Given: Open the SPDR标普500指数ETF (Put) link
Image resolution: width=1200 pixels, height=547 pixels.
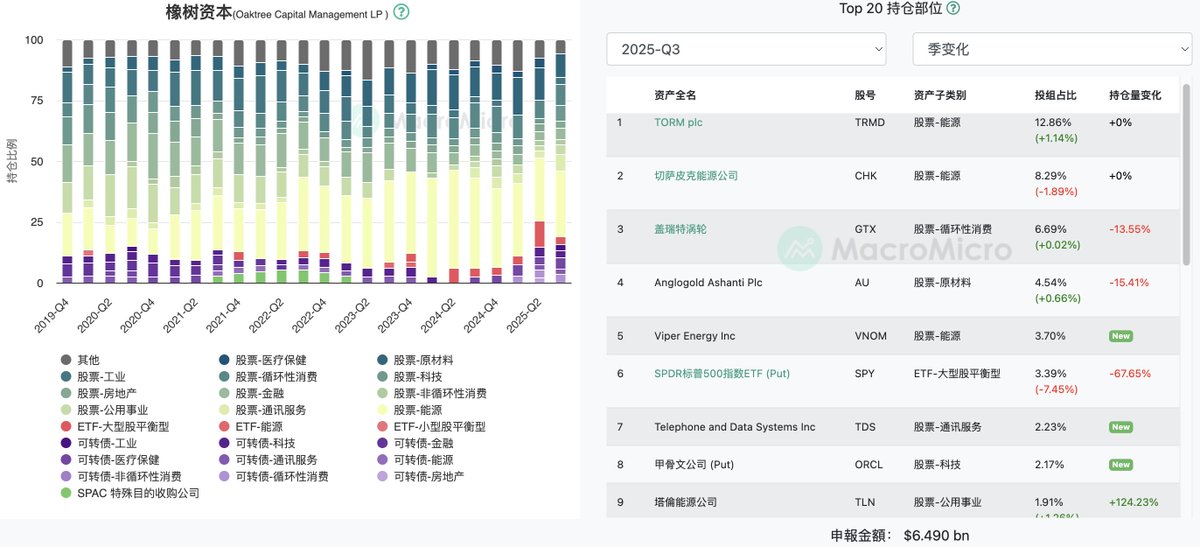Looking at the screenshot, I should (721, 373).
